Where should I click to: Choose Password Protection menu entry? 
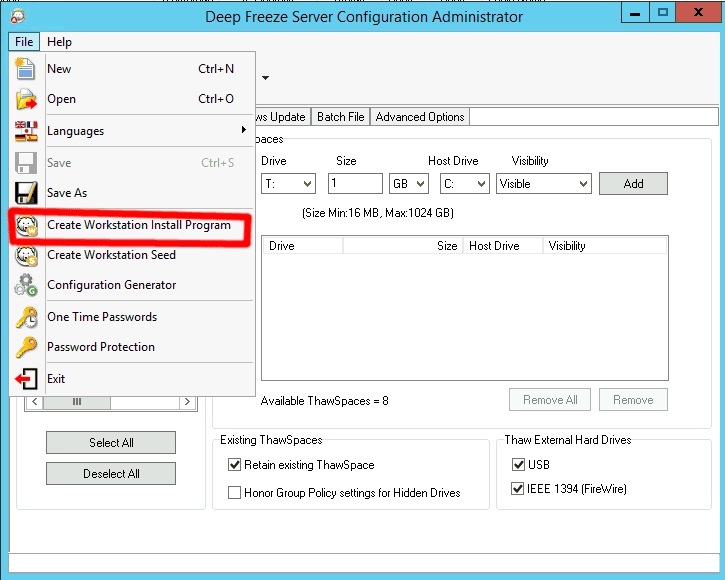[132, 347]
